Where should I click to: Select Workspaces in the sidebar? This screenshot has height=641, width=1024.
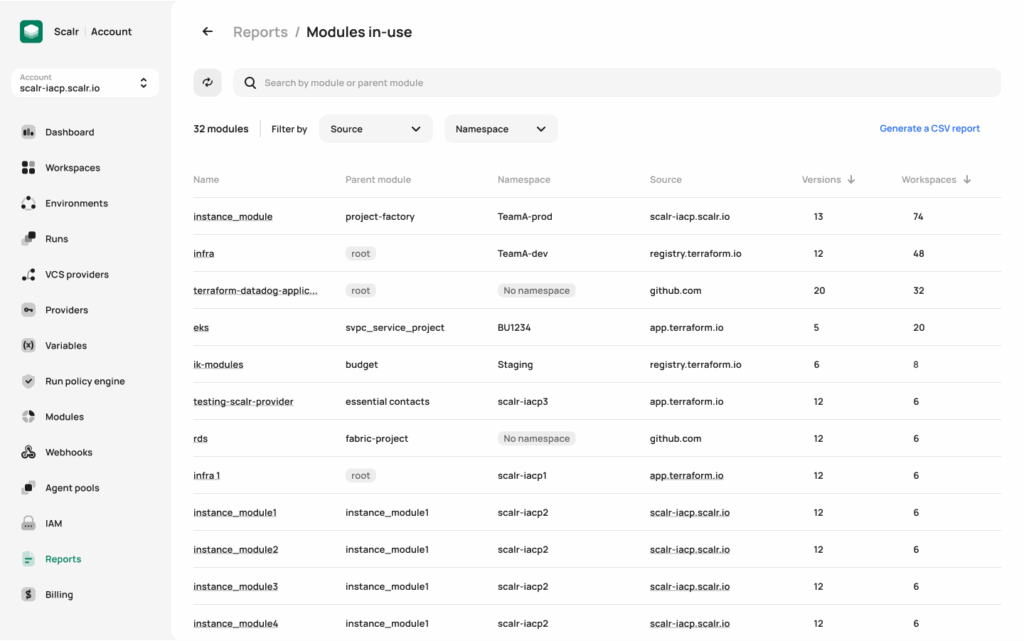click(72, 168)
